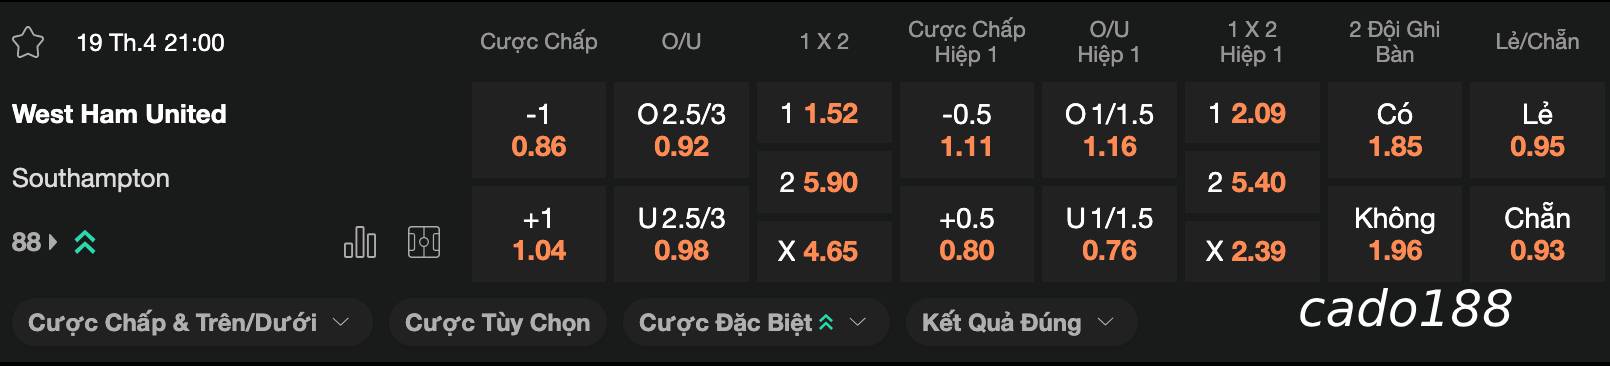
Task: Choose first-half Under 1/1.5 at 0.76
Action: pyautogui.click(x=1110, y=234)
